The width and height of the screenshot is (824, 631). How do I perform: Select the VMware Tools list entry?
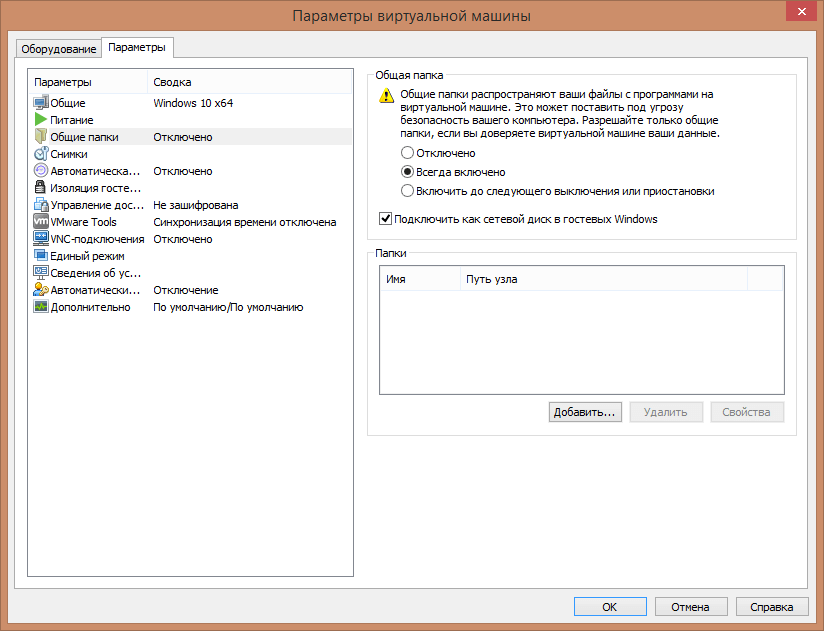83,222
